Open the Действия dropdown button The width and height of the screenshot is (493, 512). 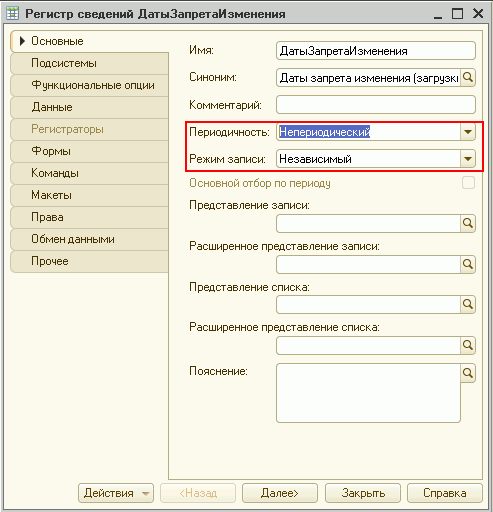[x=116, y=493]
